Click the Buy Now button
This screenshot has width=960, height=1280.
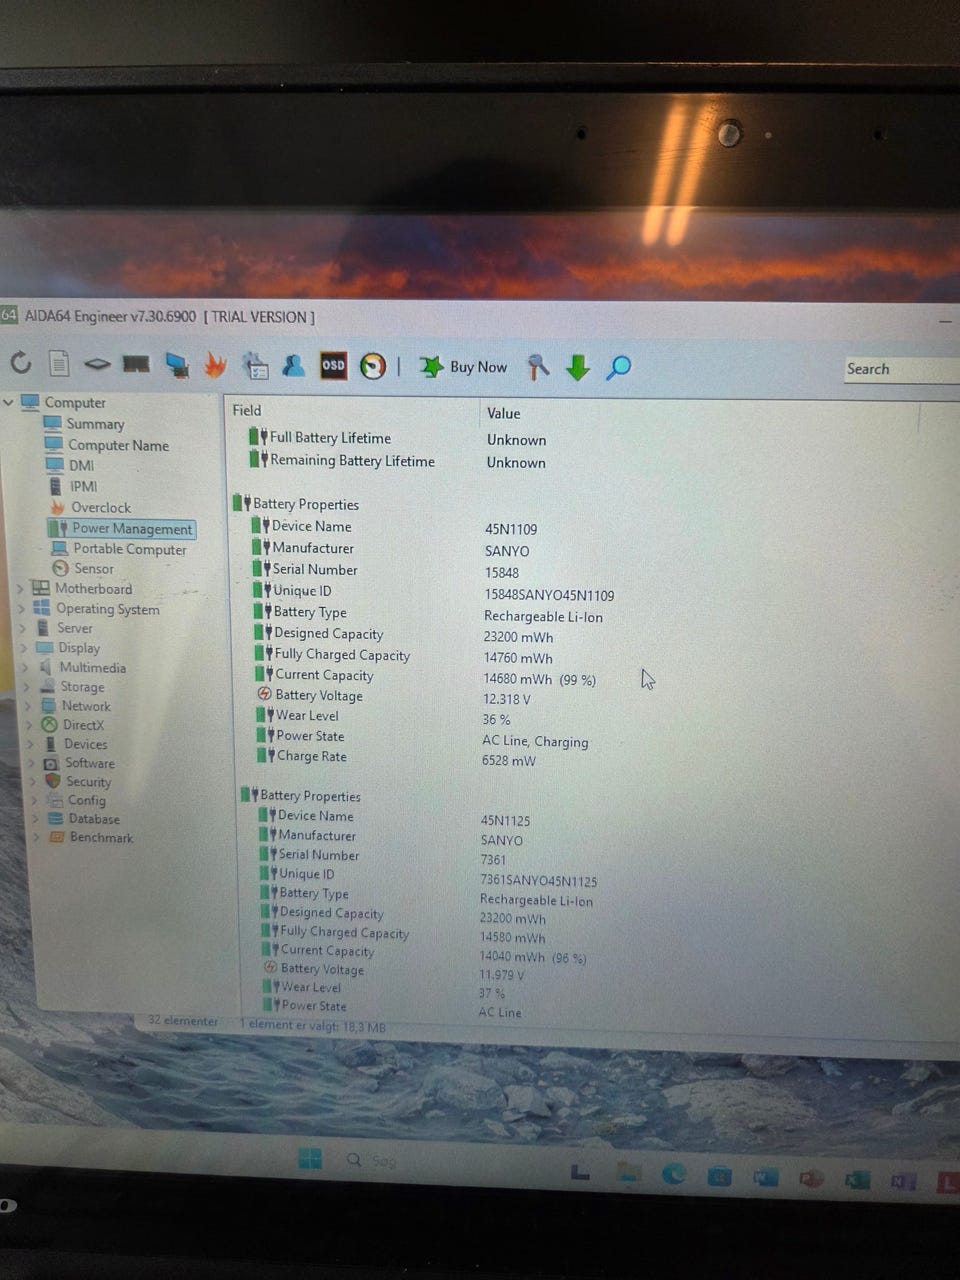[464, 367]
